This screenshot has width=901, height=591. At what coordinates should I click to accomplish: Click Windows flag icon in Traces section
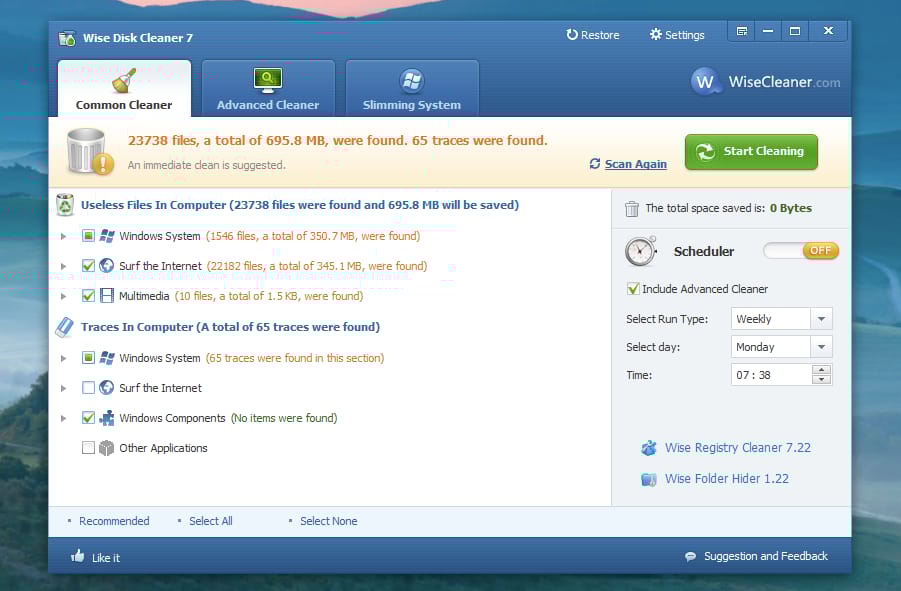tap(107, 358)
